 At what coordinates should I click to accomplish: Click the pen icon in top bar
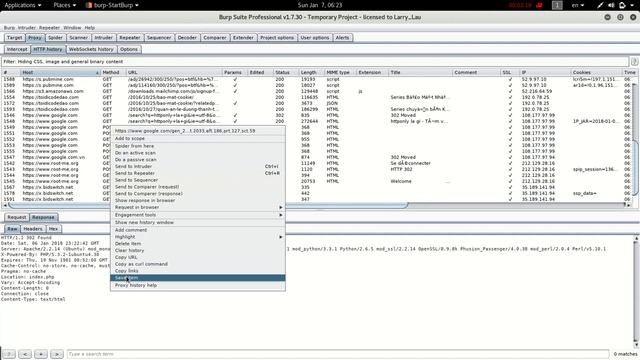coord(600,5)
